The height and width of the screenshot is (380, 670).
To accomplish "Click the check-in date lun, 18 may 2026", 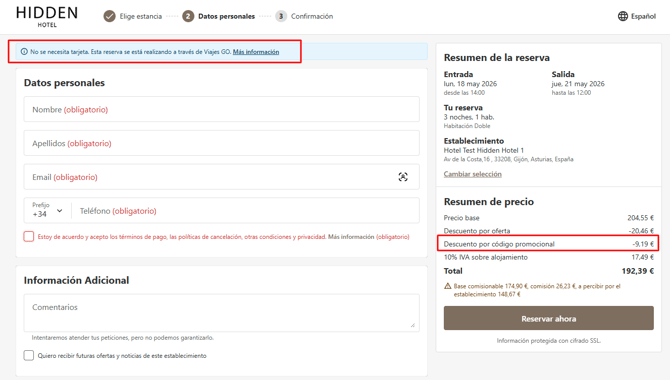I will pyautogui.click(x=470, y=84).
